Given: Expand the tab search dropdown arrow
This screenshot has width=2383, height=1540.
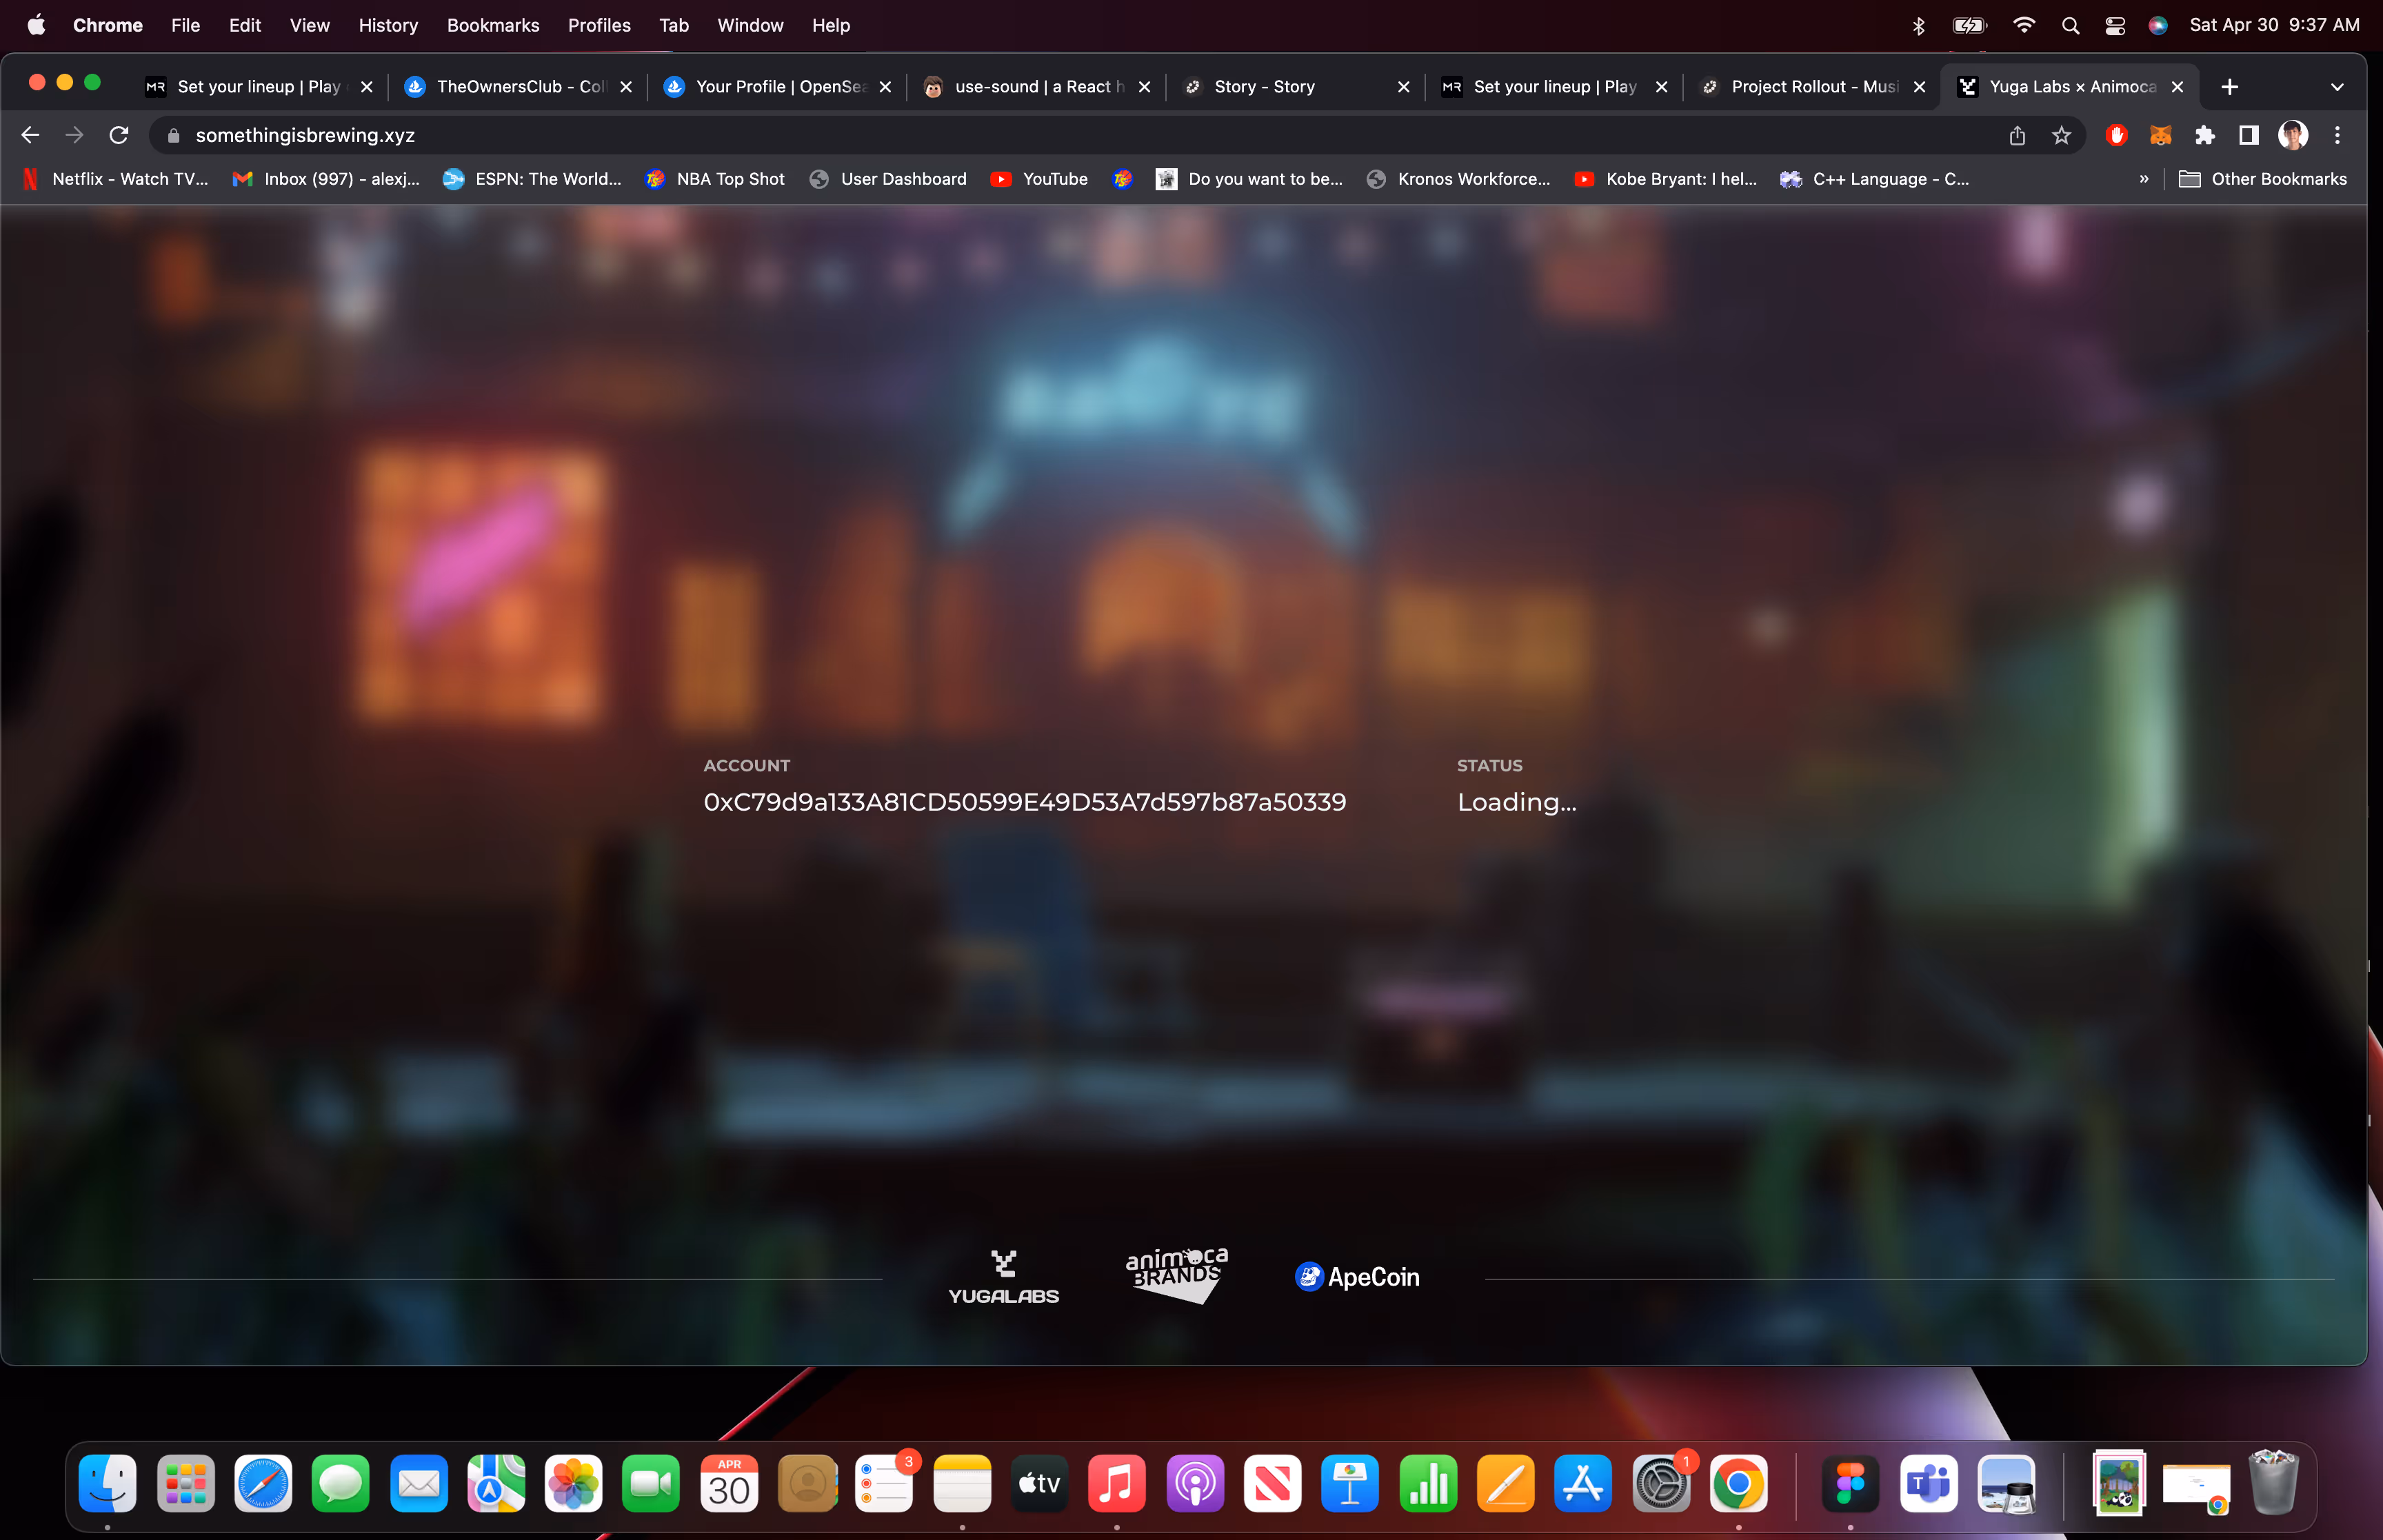Looking at the screenshot, I should (2337, 87).
